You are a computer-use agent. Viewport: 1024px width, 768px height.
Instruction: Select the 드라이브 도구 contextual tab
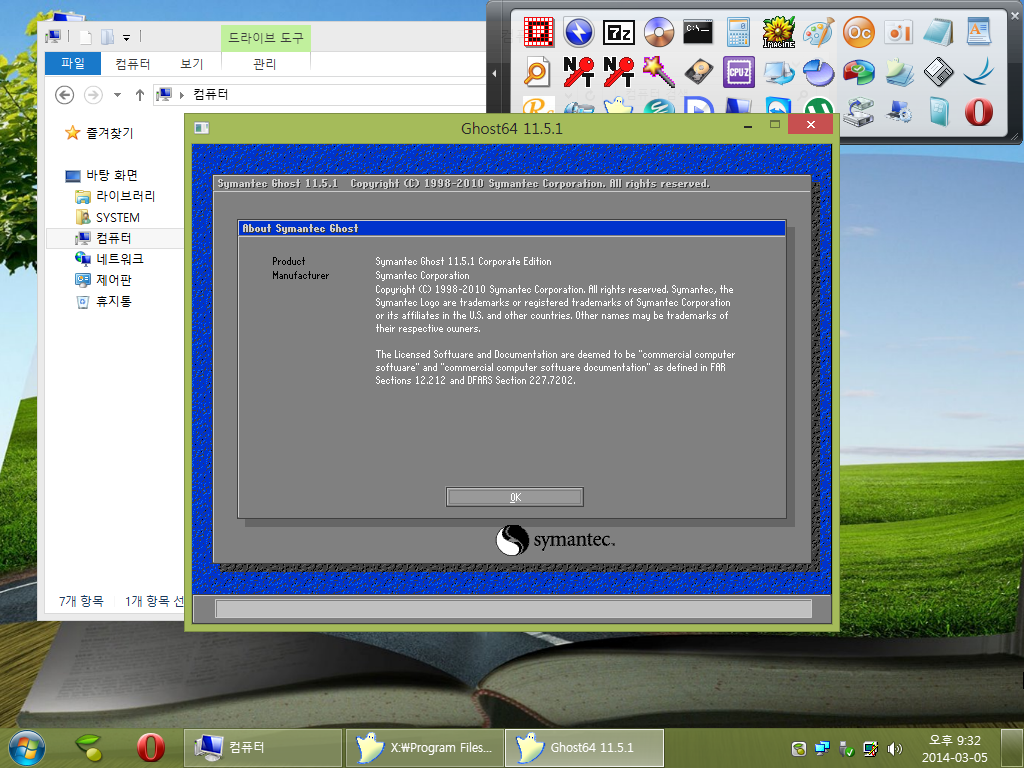pyautogui.click(x=266, y=37)
